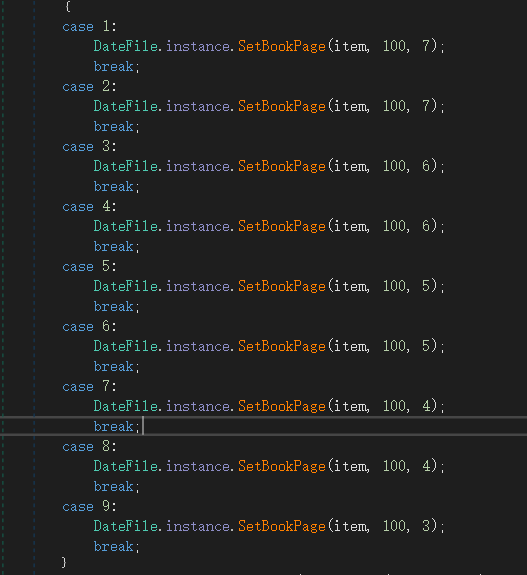Click the 'case 7:' label

pyautogui.click(x=89, y=387)
